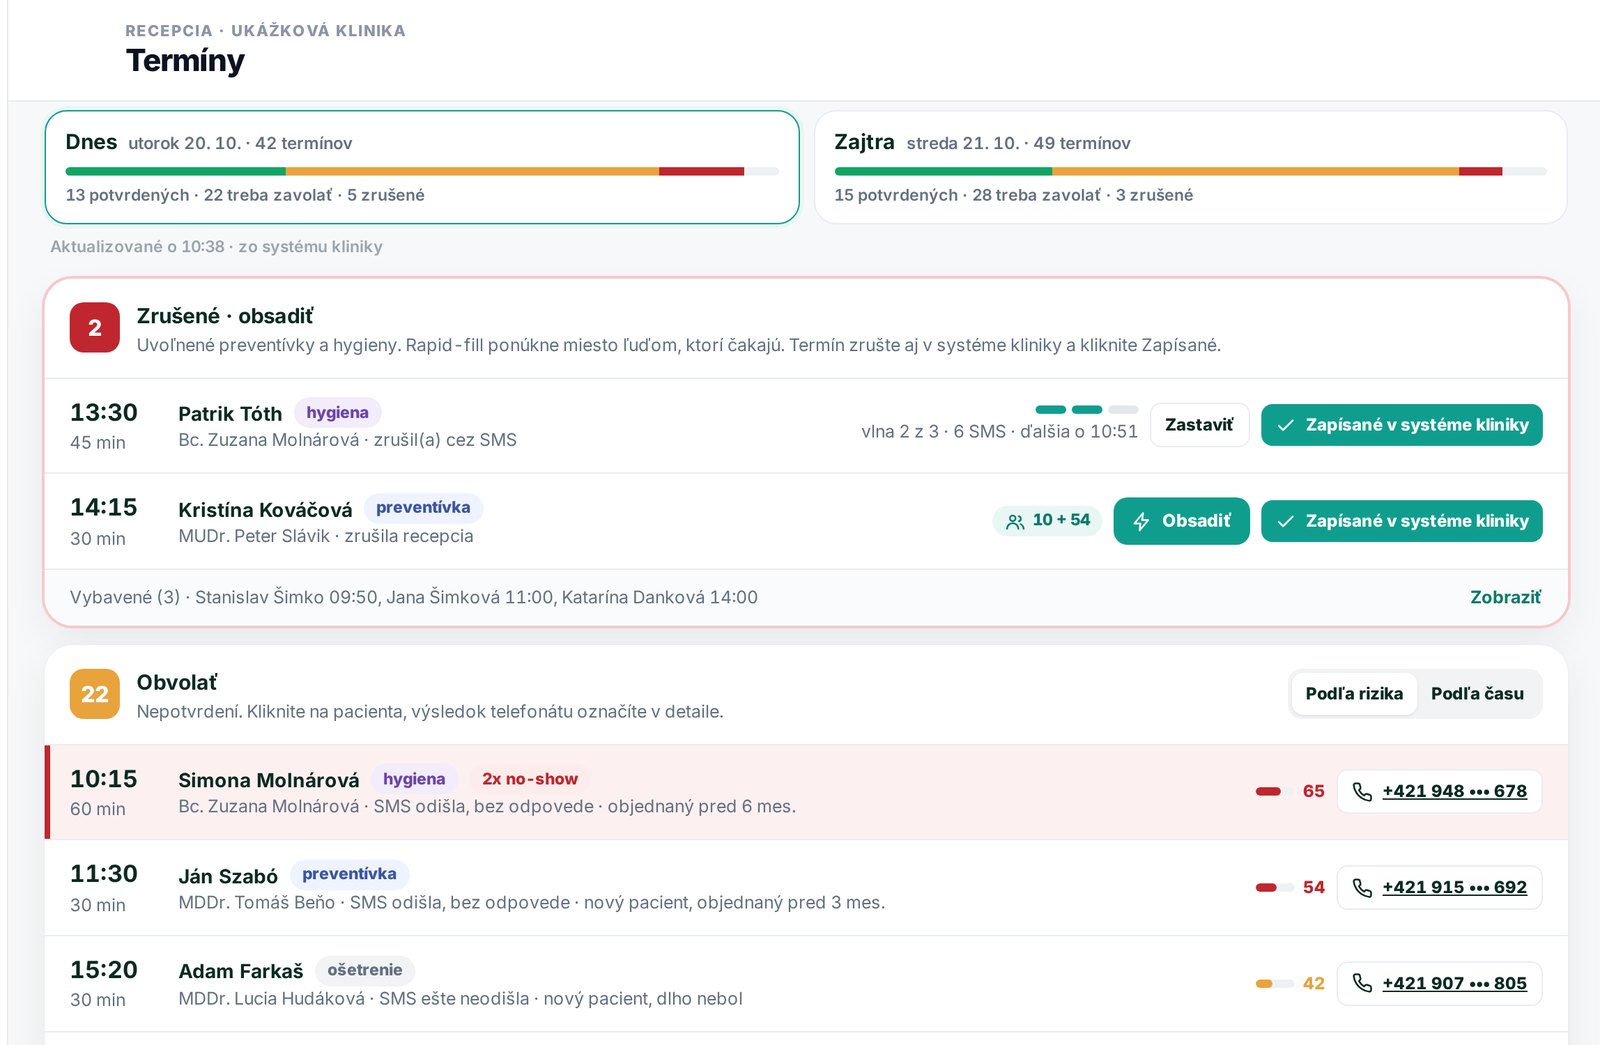Click the preventívka tag next to Ján Szabó
The width and height of the screenshot is (1600, 1045).
point(349,874)
